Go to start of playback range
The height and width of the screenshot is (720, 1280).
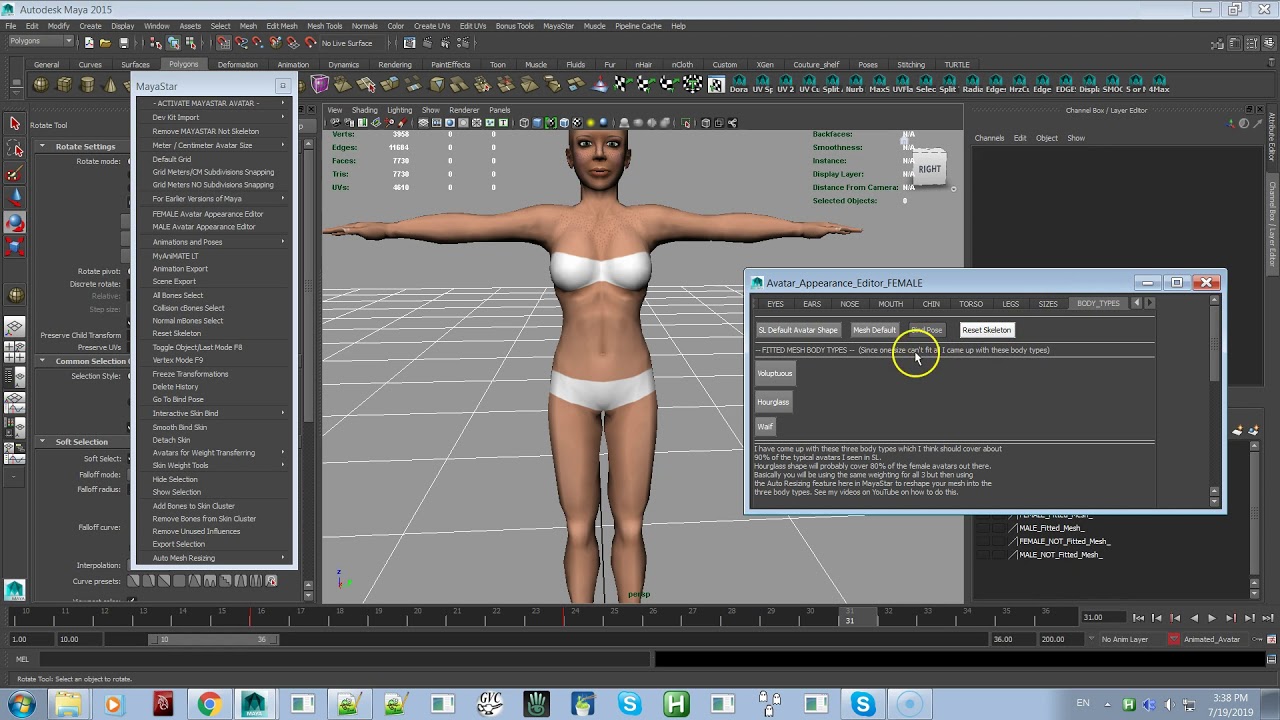[1138, 618]
